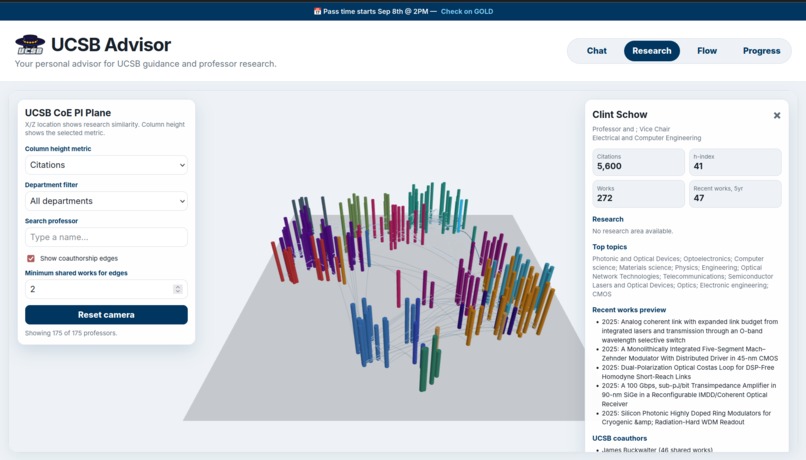This screenshot has width=806, height=460.
Task: Click the Five-Segment Mach-Zehnder Modulator paper entry
Action: 689,354
